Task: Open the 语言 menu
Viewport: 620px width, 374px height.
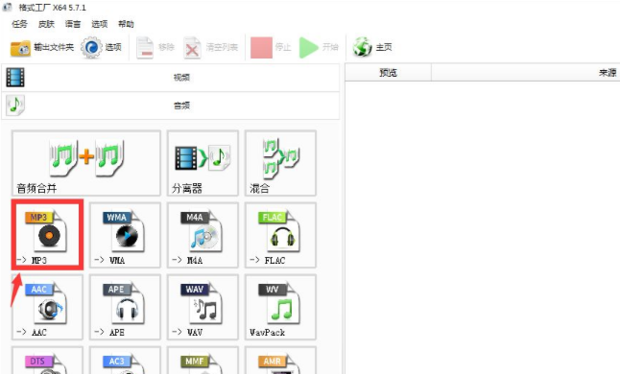Action: (73, 24)
